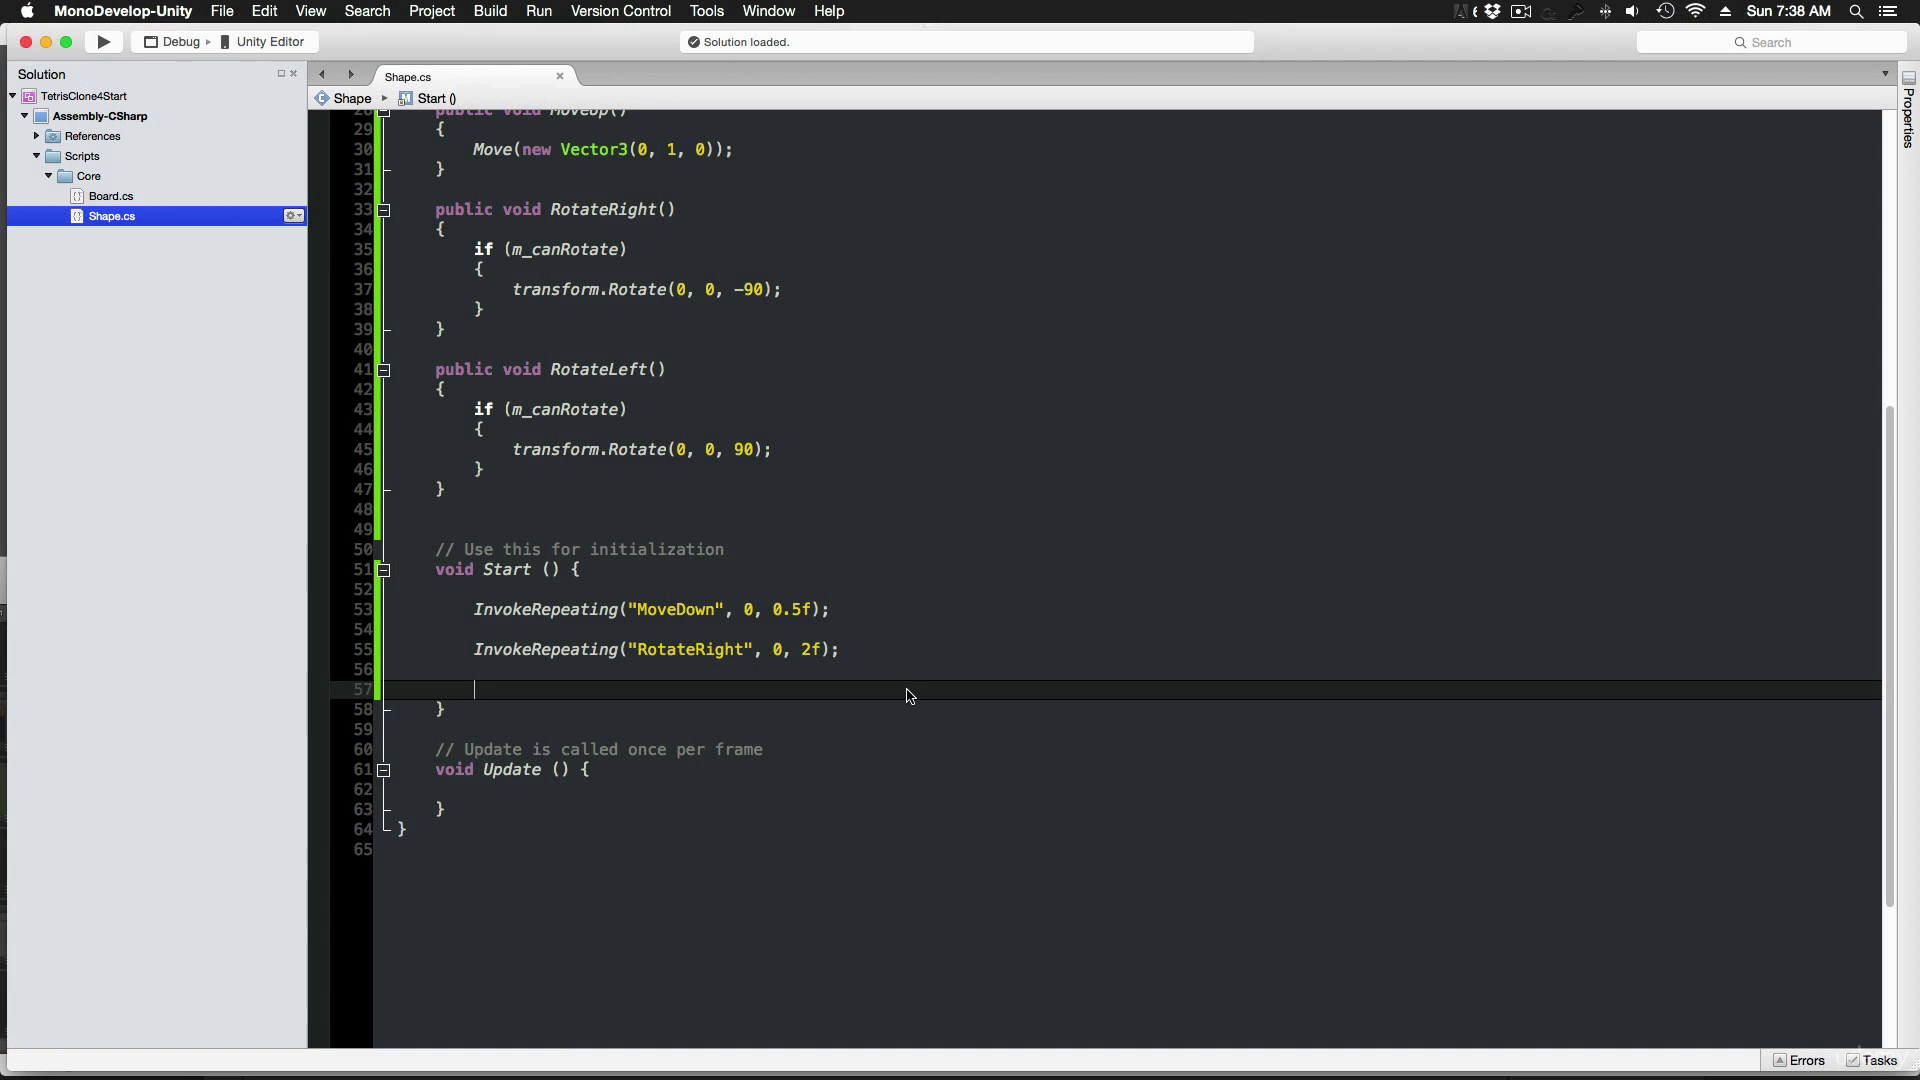Open the Build menu
The width and height of the screenshot is (1920, 1080).
489,11
